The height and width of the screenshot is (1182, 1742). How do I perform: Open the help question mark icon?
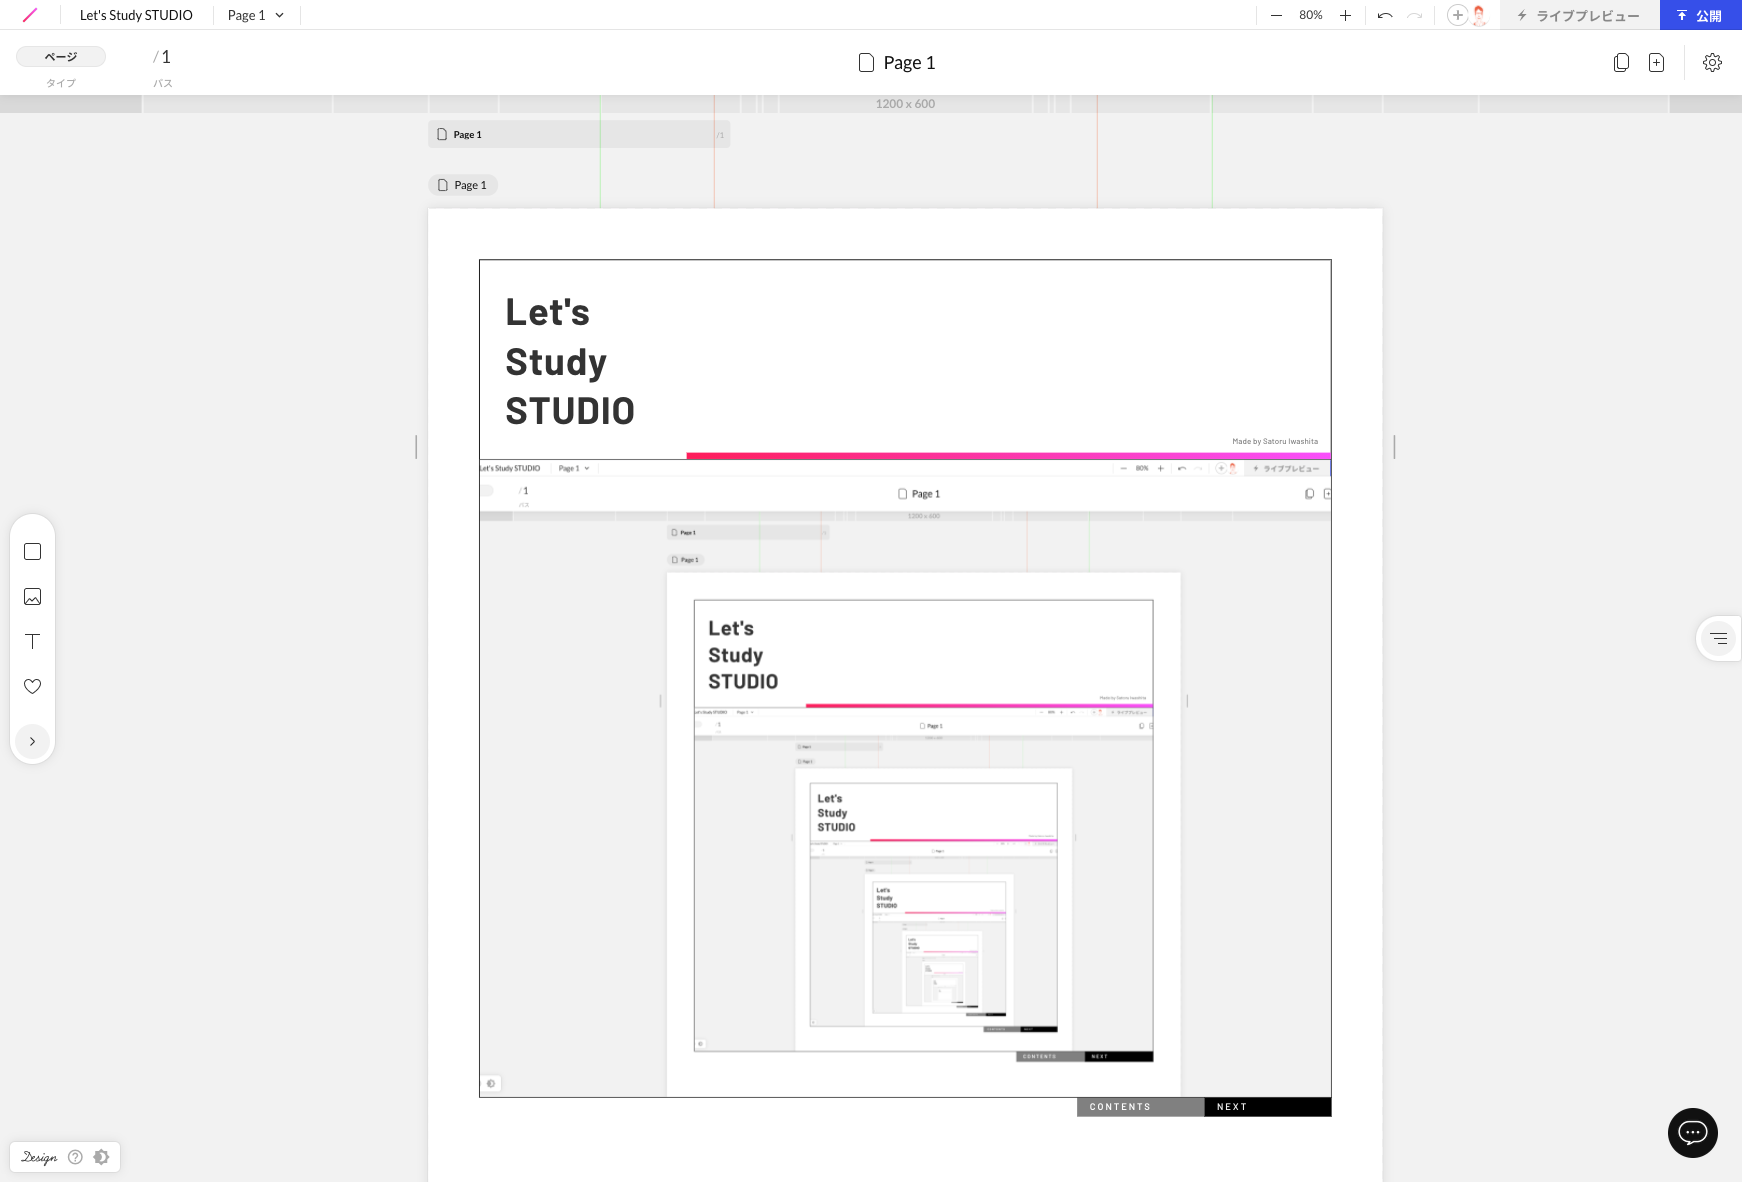click(75, 1157)
